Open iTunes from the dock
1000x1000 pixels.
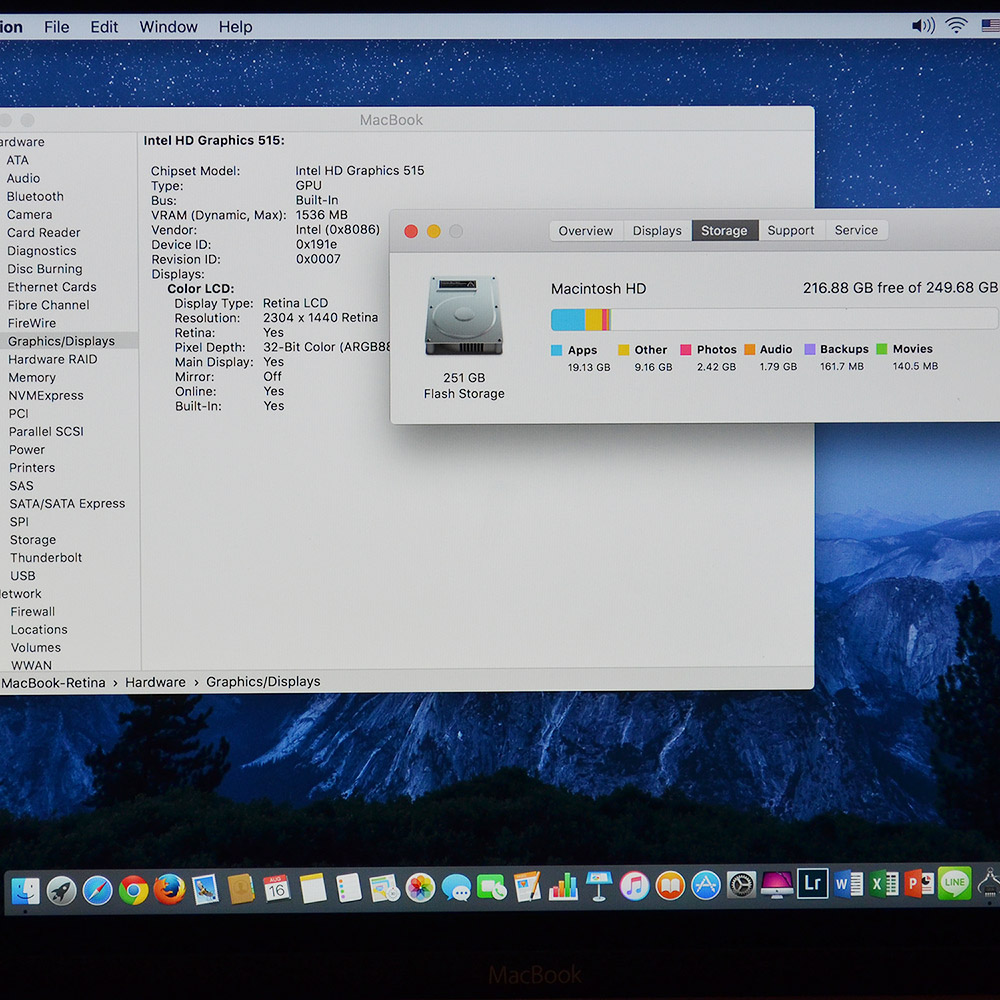634,886
